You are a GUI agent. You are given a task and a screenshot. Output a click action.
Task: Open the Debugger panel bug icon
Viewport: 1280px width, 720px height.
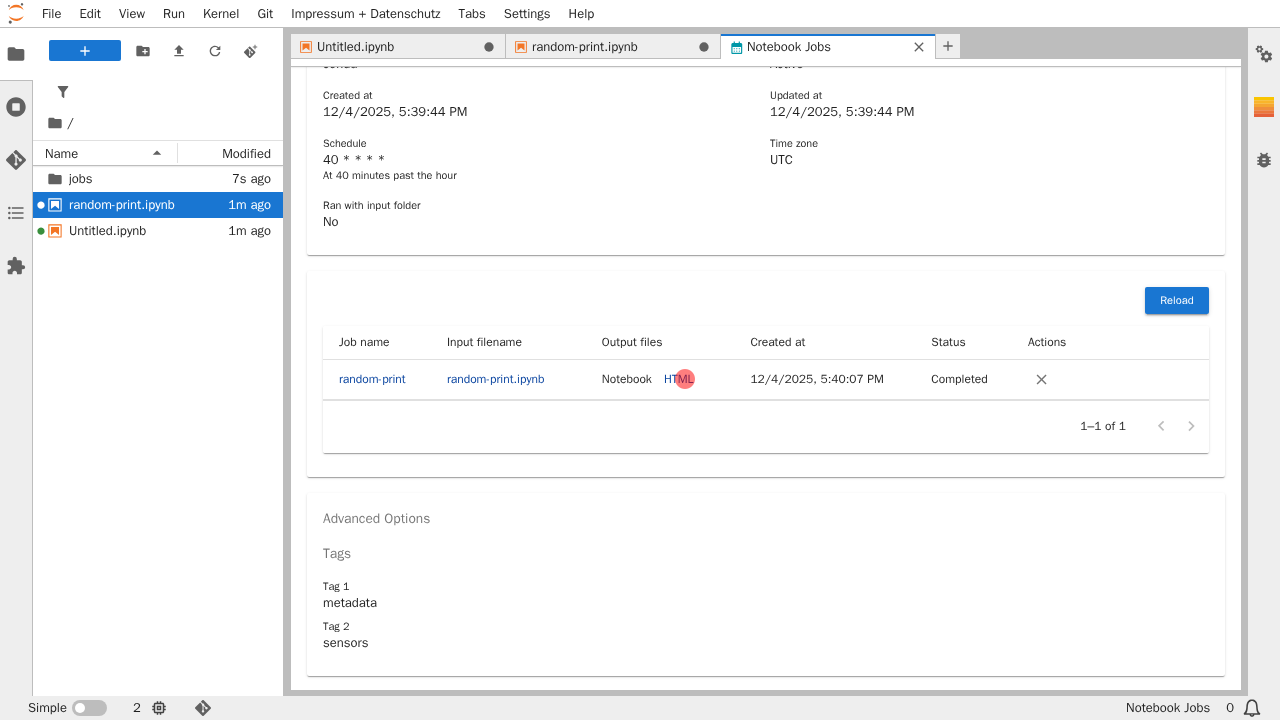point(1264,160)
